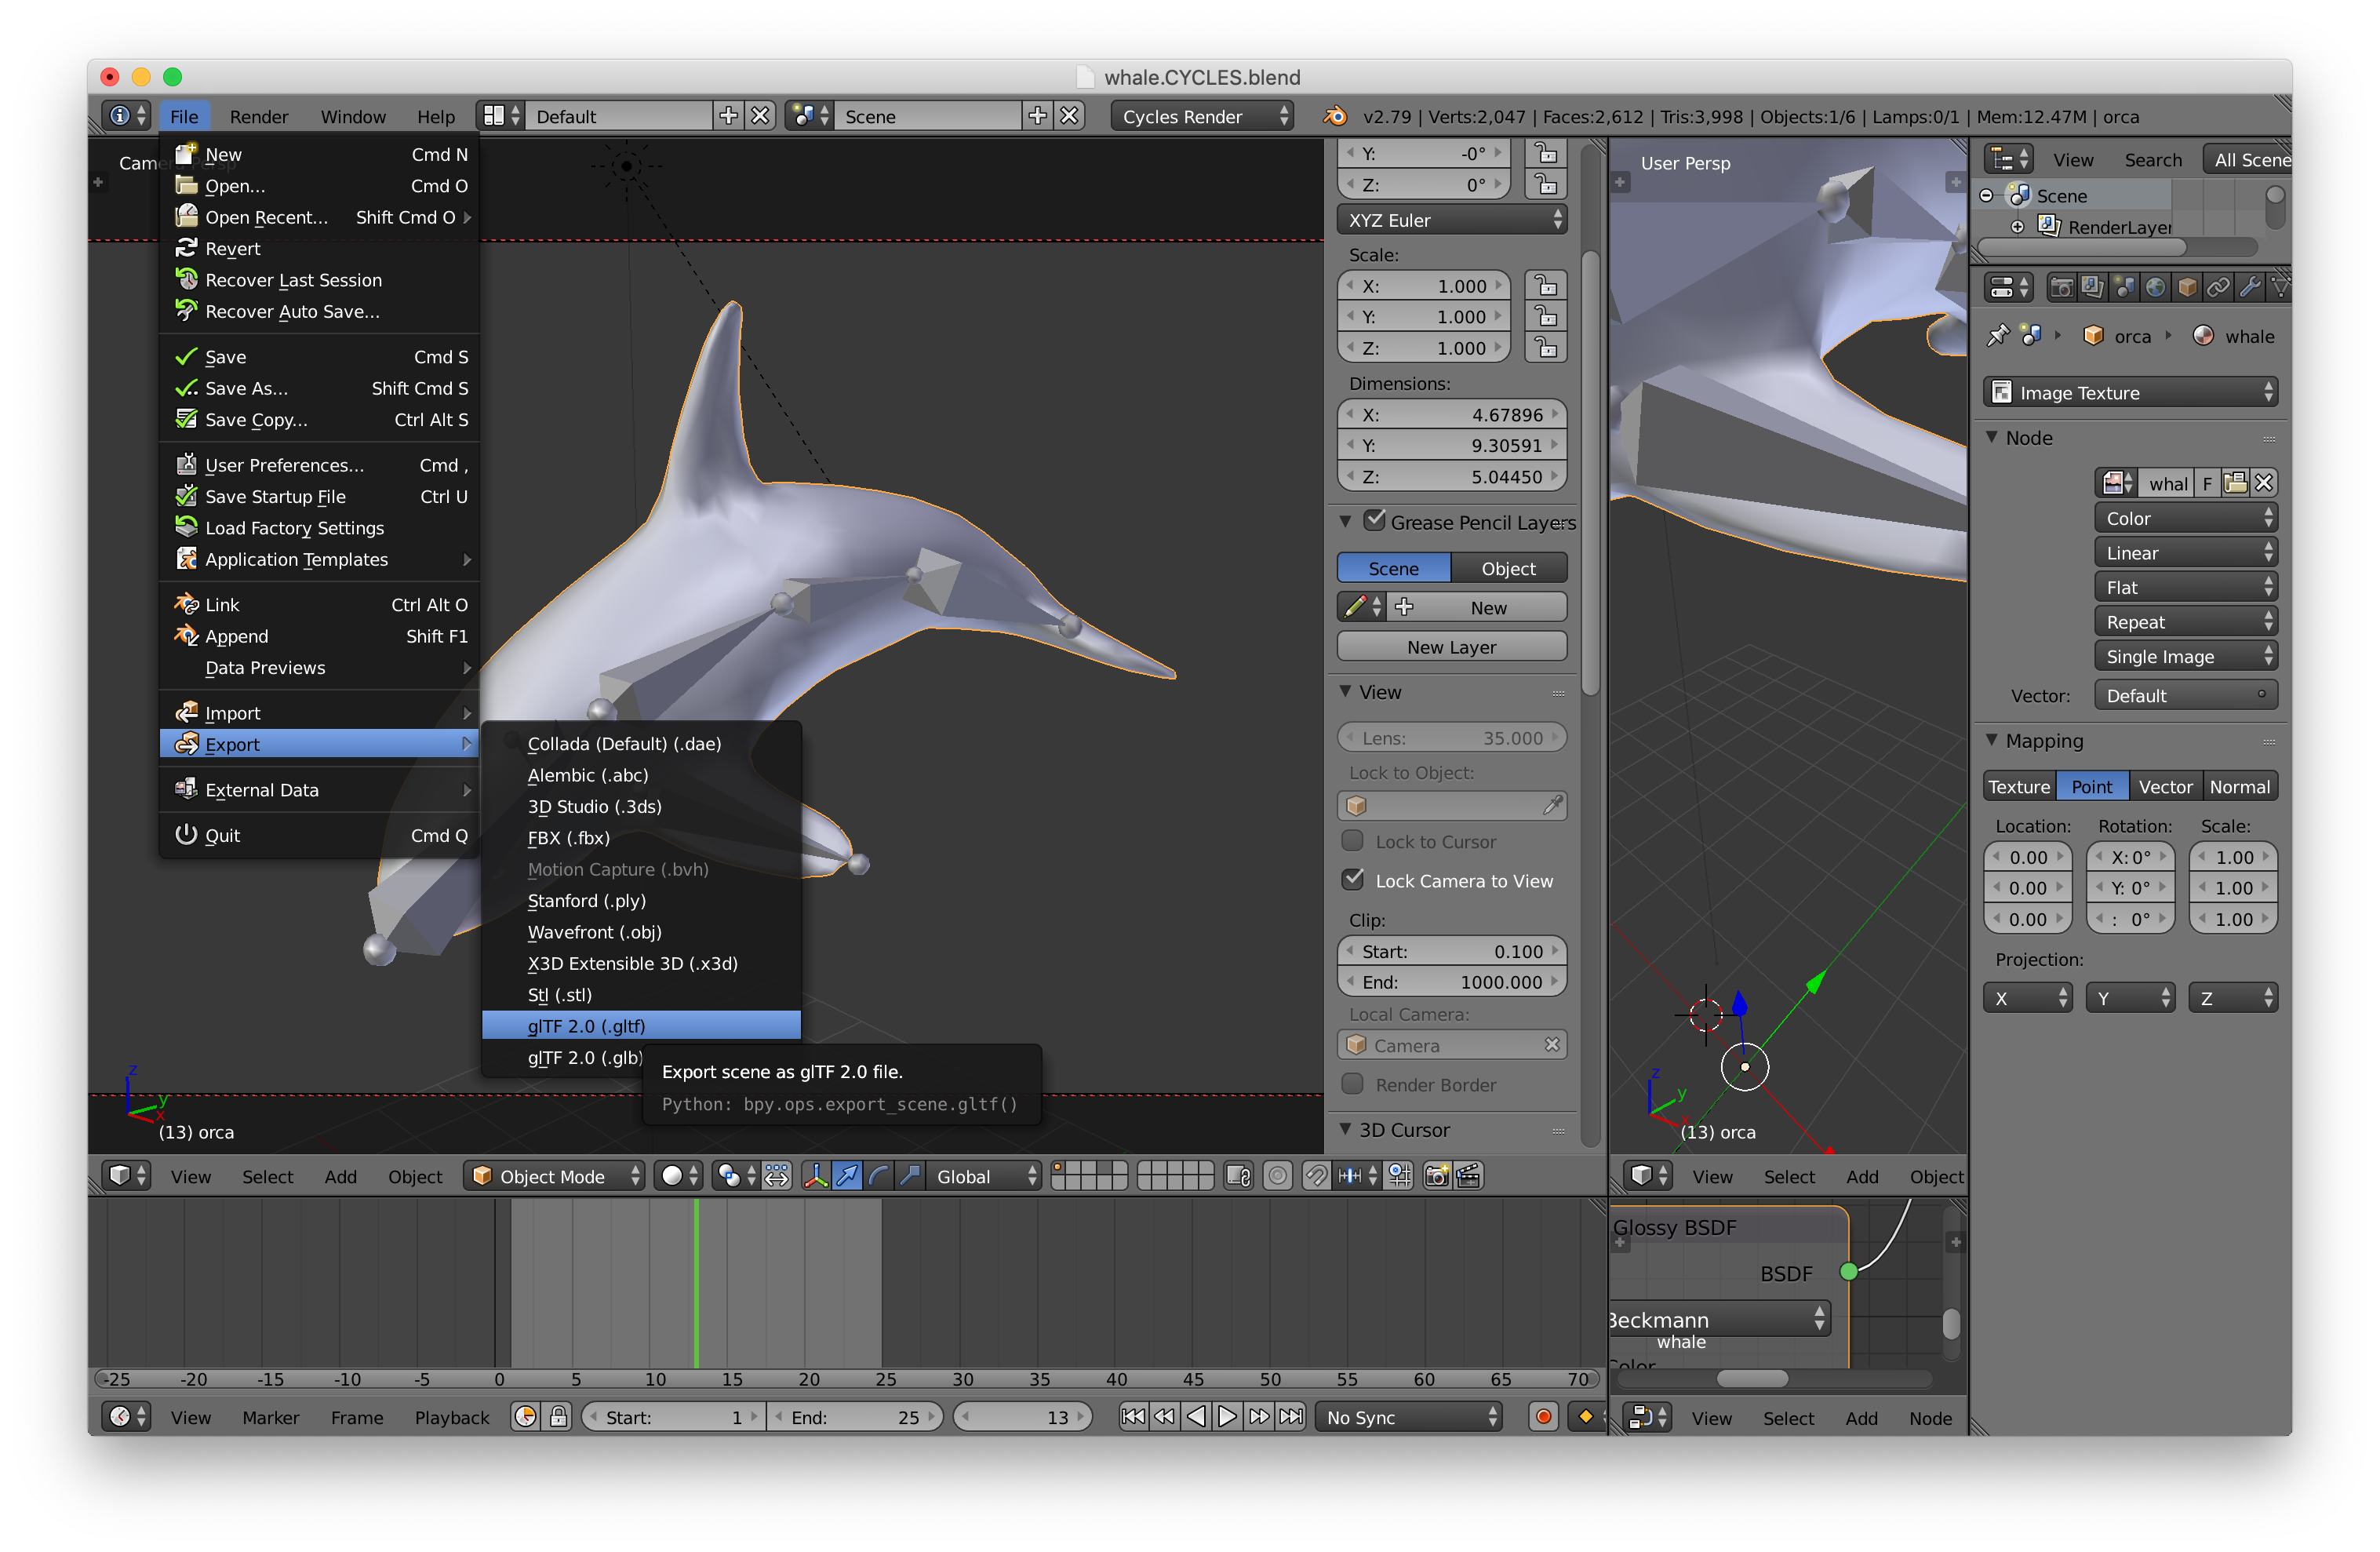The image size is (2380, 1552).
Task: Click the open image folder icon
Action: coord(2235,483)
